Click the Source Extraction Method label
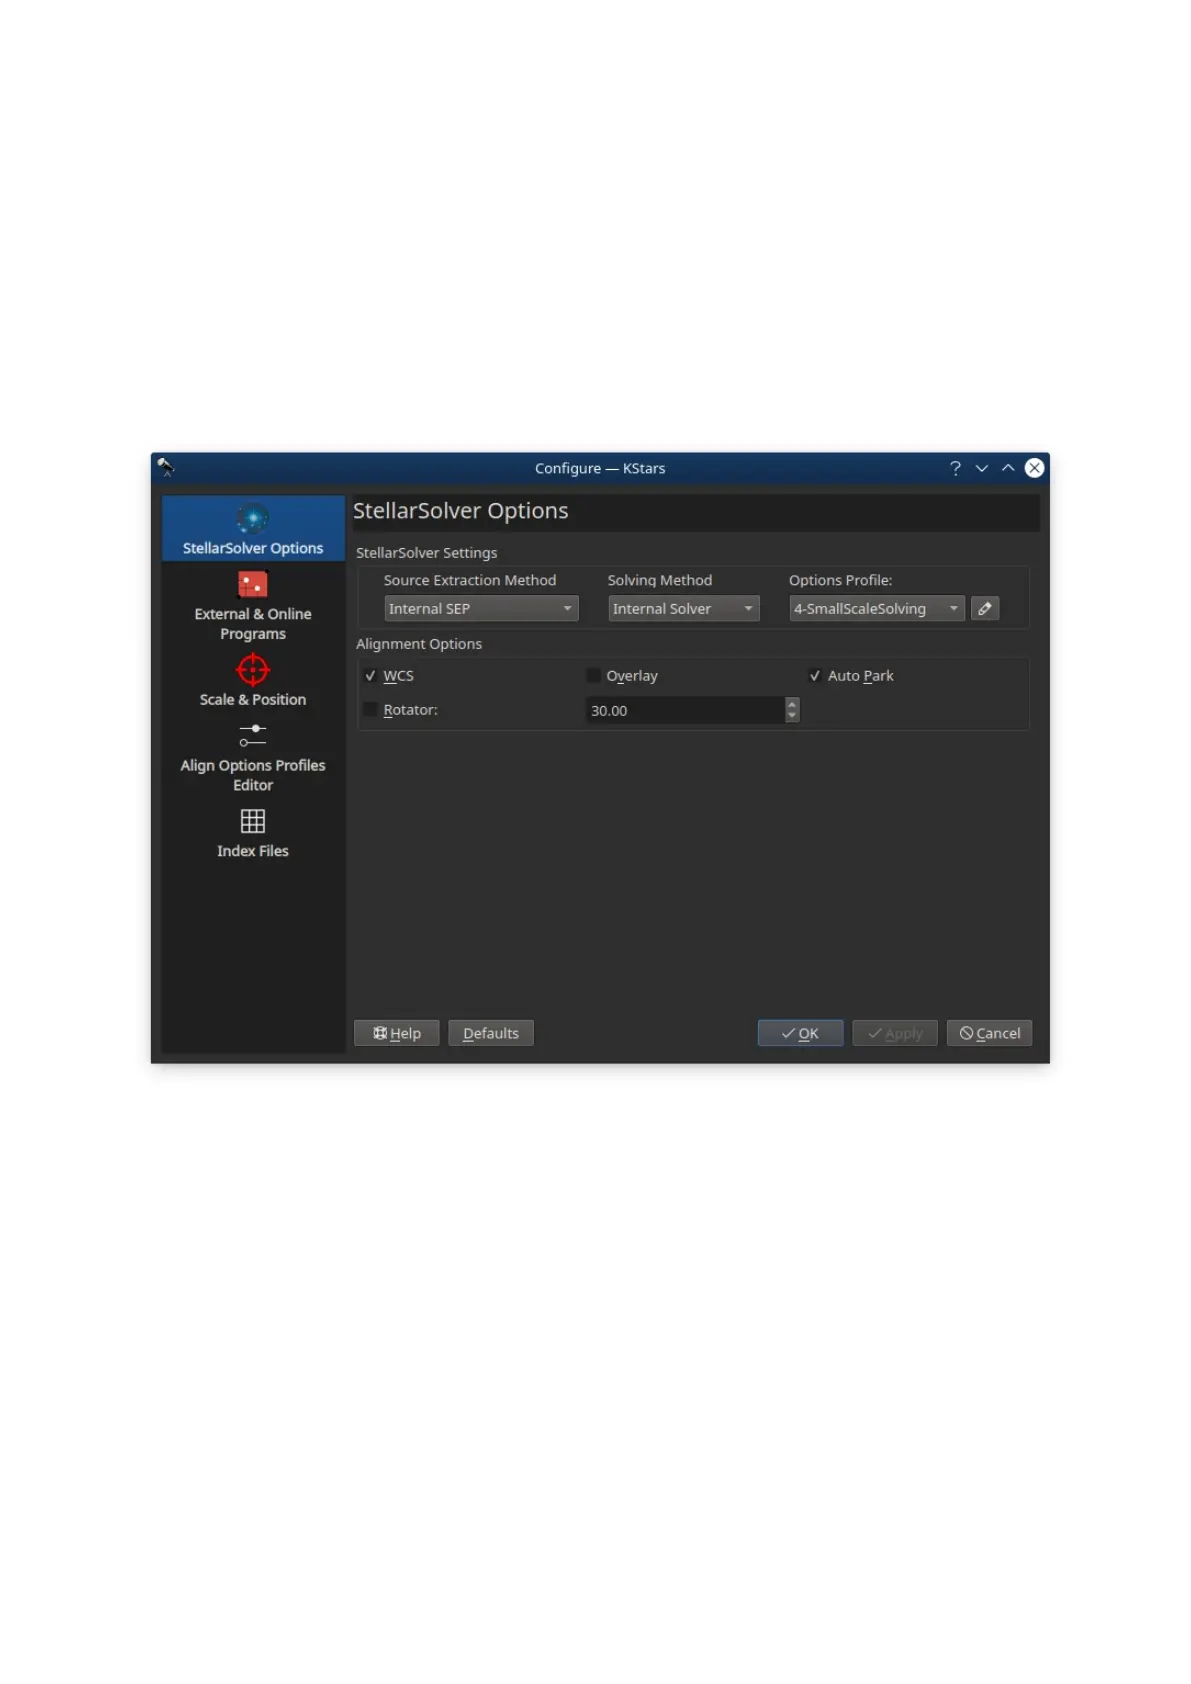This screenshot has width=1191, height=1684. click(470, 580)
